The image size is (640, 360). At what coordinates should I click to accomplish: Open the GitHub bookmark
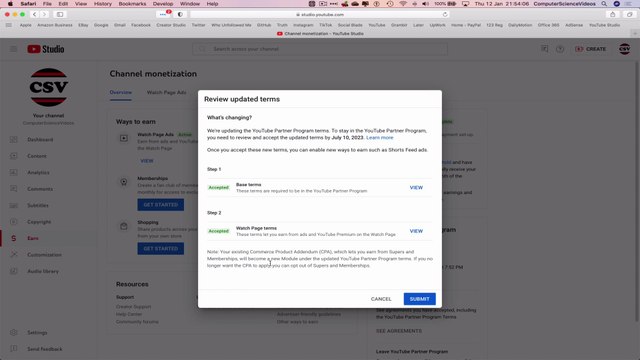(x=264, y=25)
